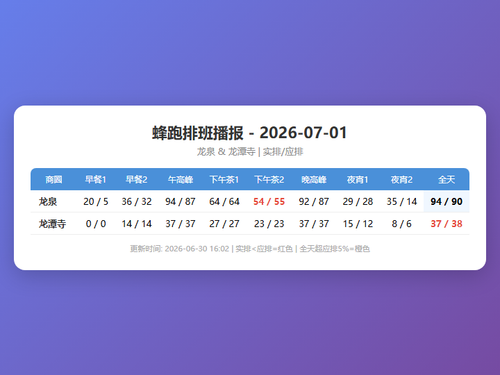Select the 早餐2 column header

pos(136,180)
